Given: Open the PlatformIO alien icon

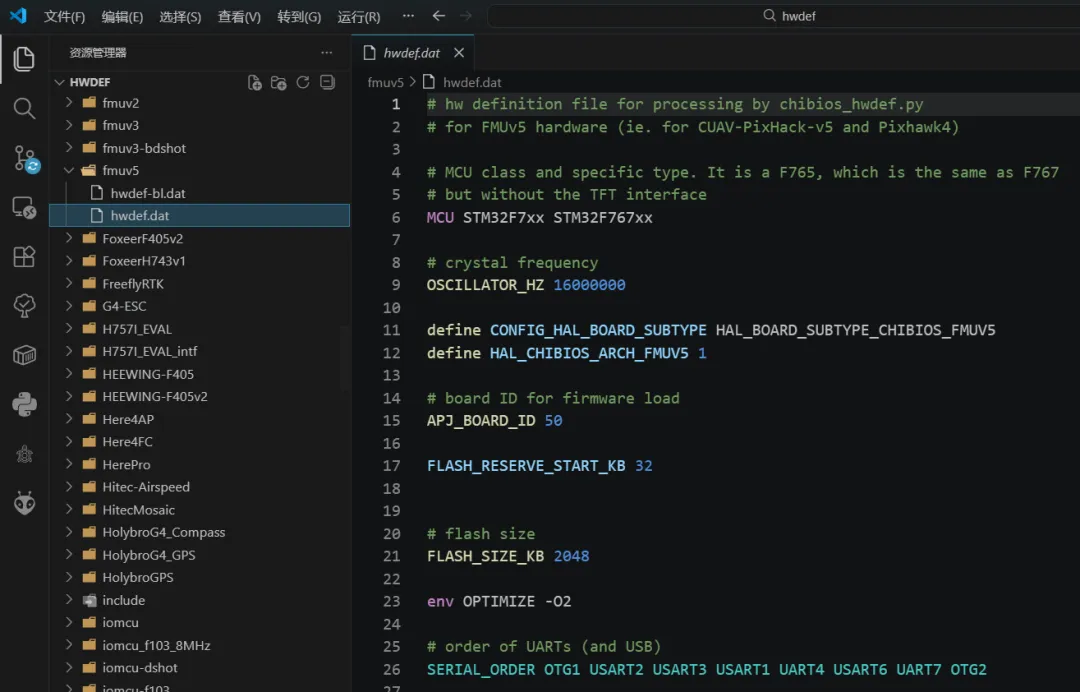Looking at the screenshot, I should [x=24, y=503].
